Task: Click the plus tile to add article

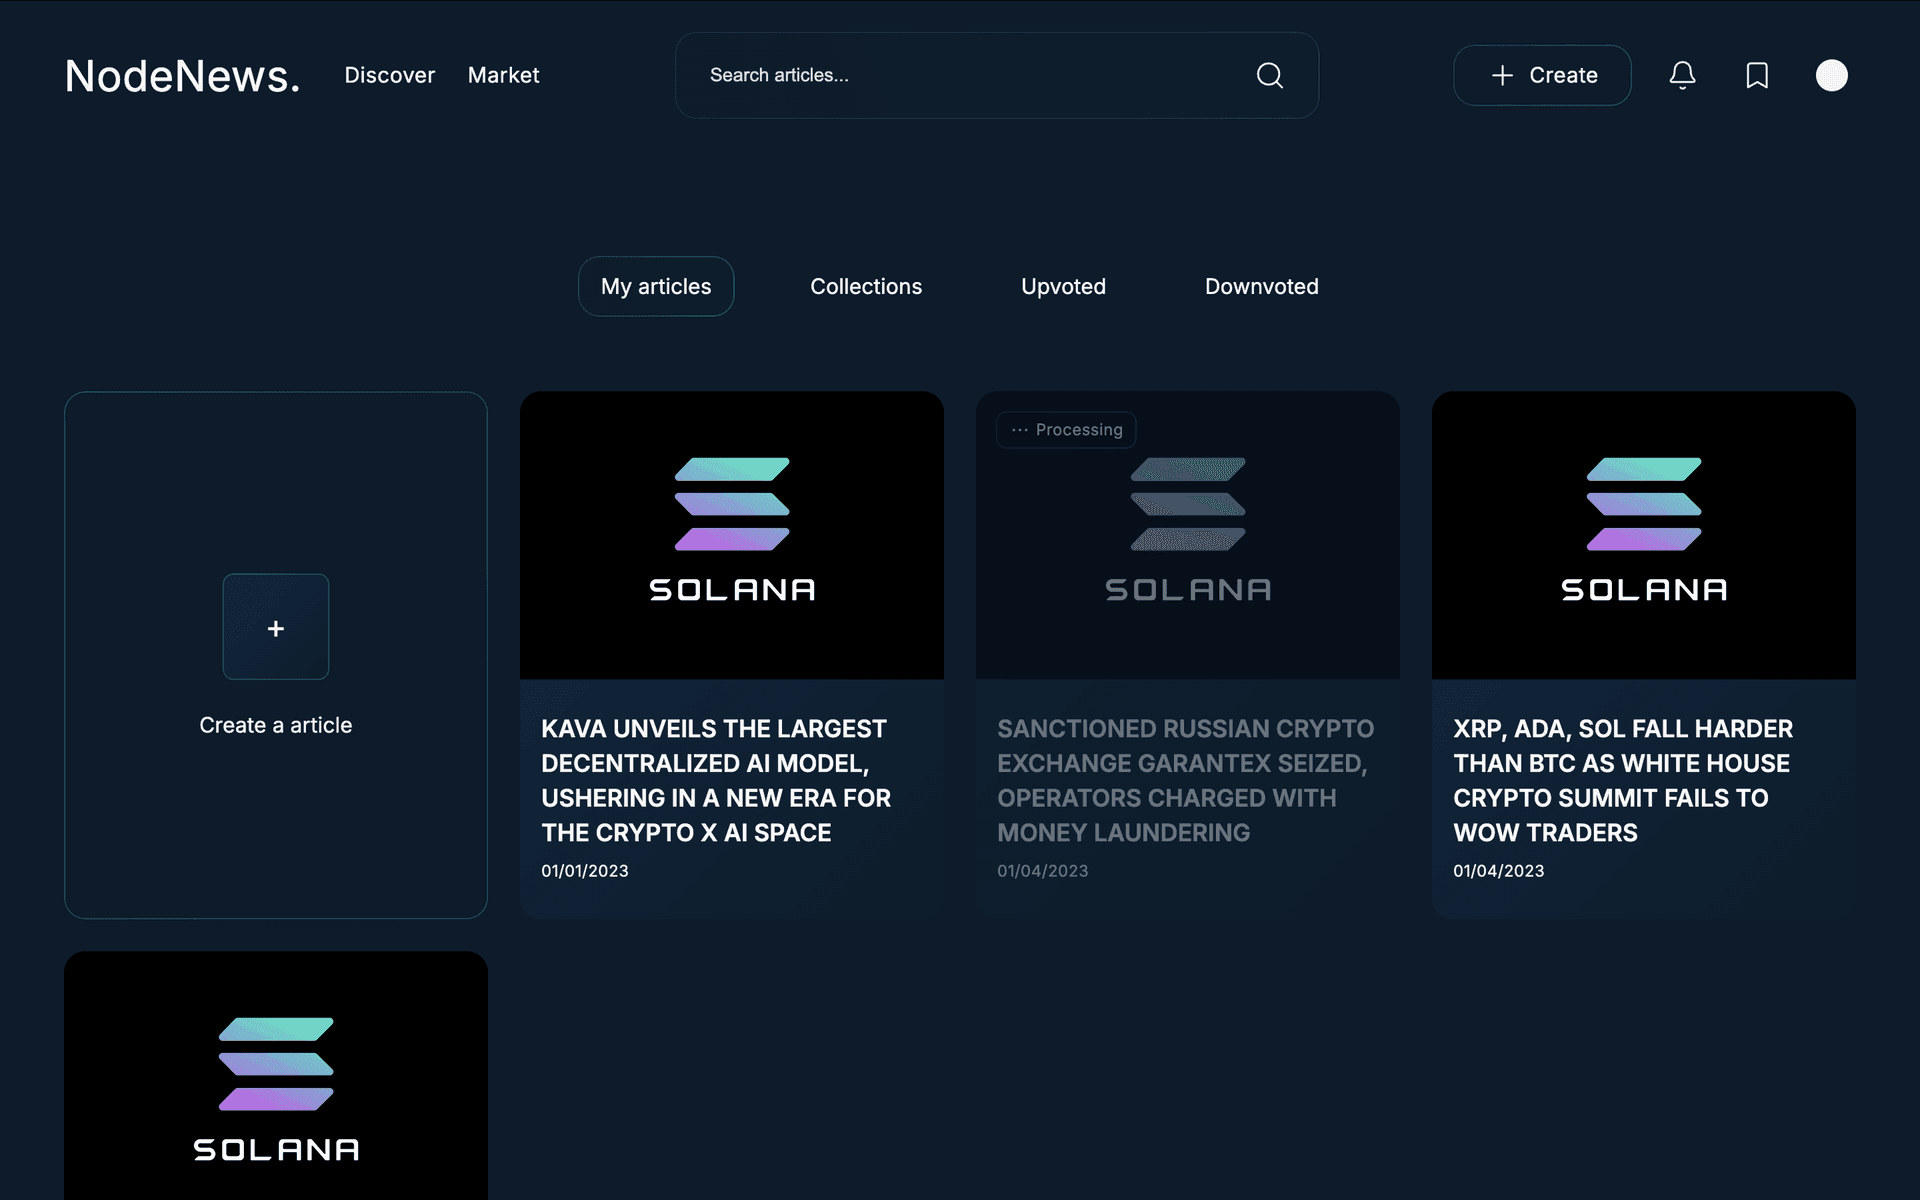Action: click(276, 627)
